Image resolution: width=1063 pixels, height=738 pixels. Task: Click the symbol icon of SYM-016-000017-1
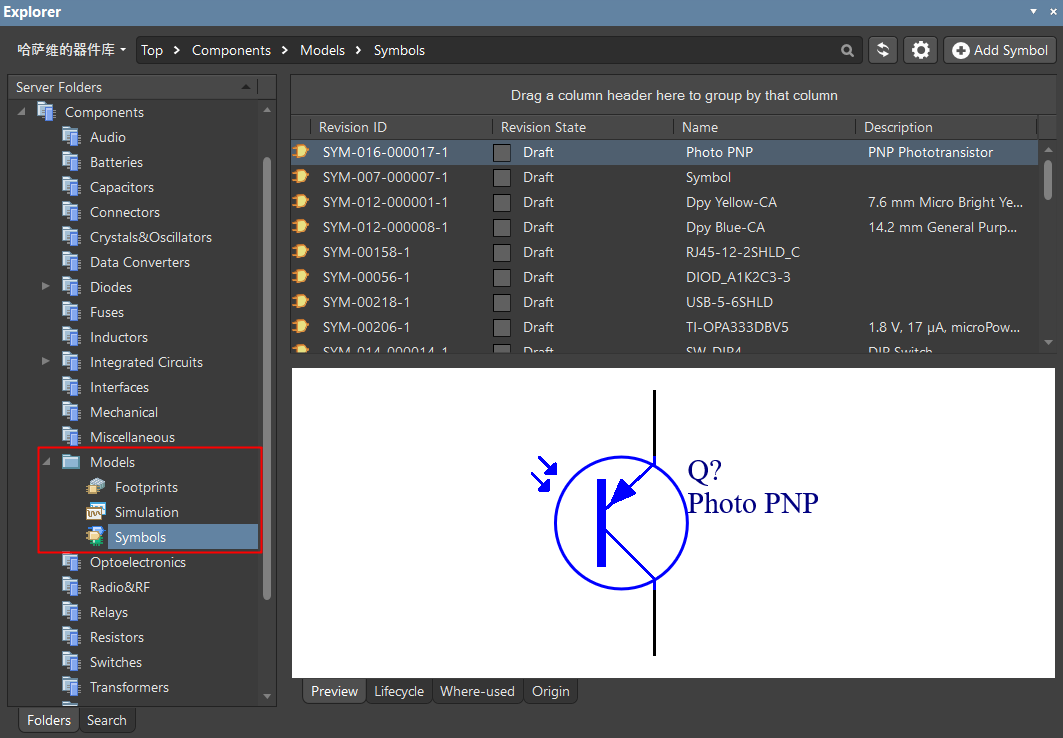[300, 152]
